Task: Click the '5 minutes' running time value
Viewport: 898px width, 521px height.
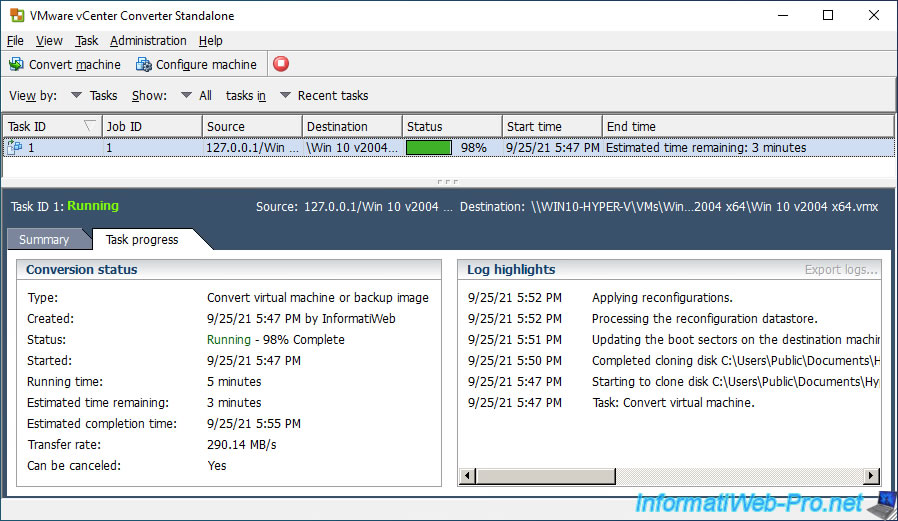Action: (234, 382)
